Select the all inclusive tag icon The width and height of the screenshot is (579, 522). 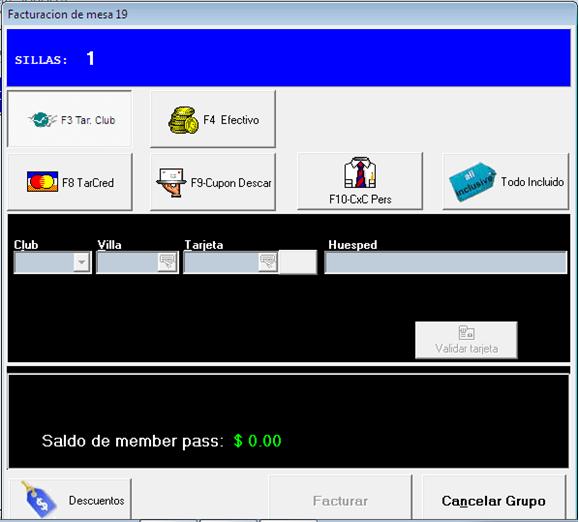[473, 182]
